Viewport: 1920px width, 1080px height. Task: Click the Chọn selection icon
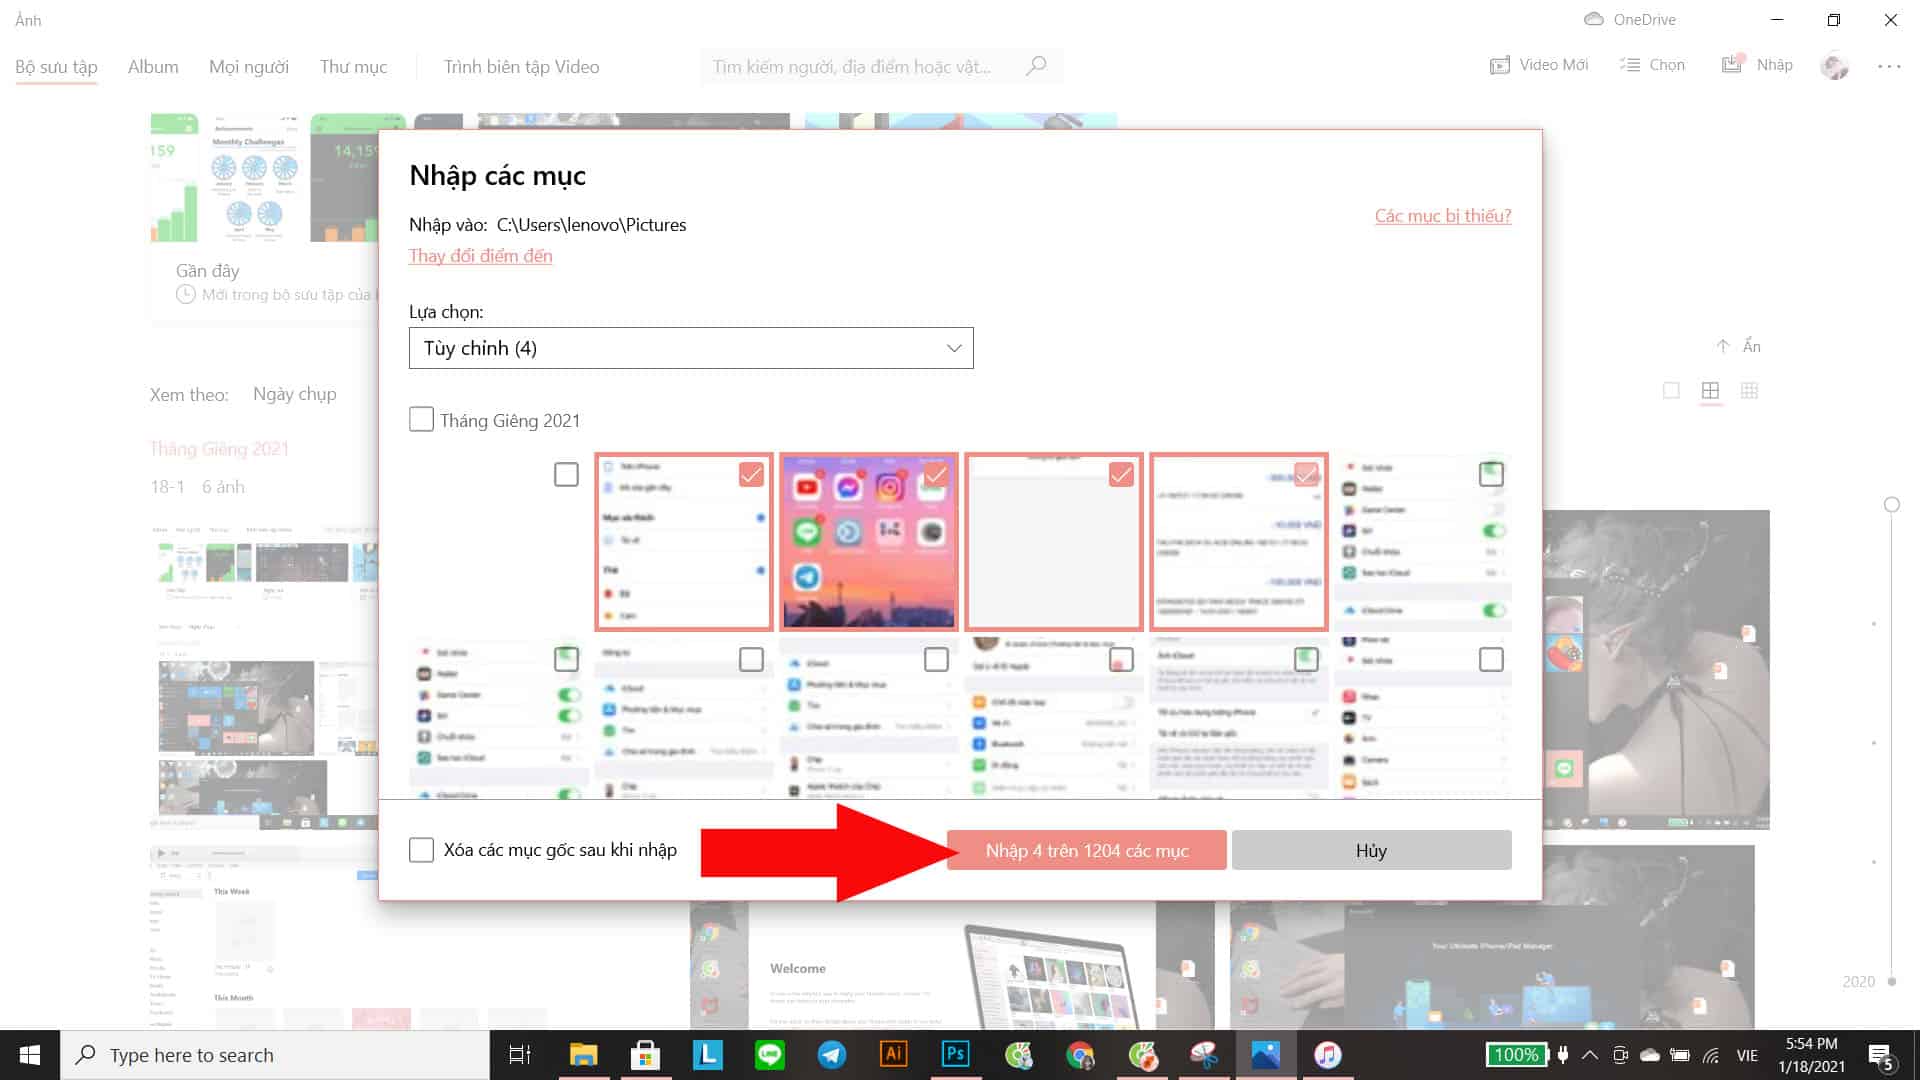coord(1630,65)
